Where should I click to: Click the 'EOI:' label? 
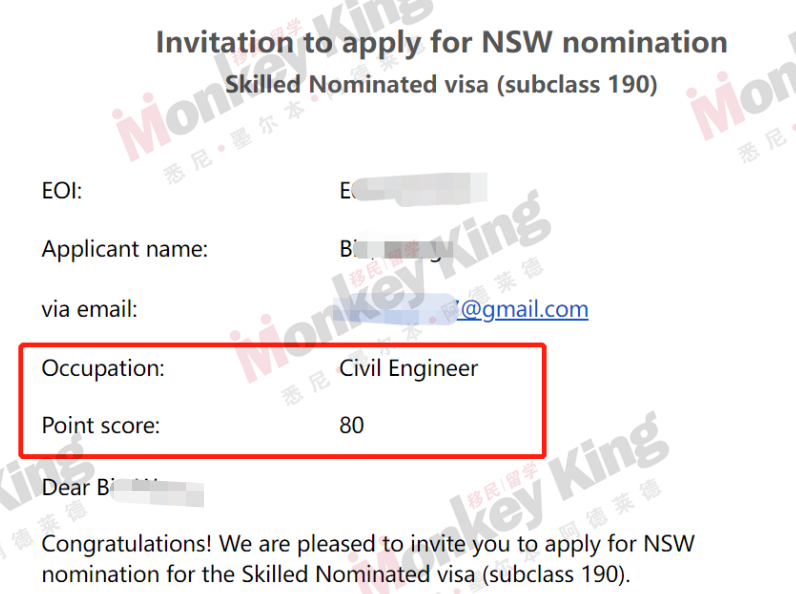[62, 191]
